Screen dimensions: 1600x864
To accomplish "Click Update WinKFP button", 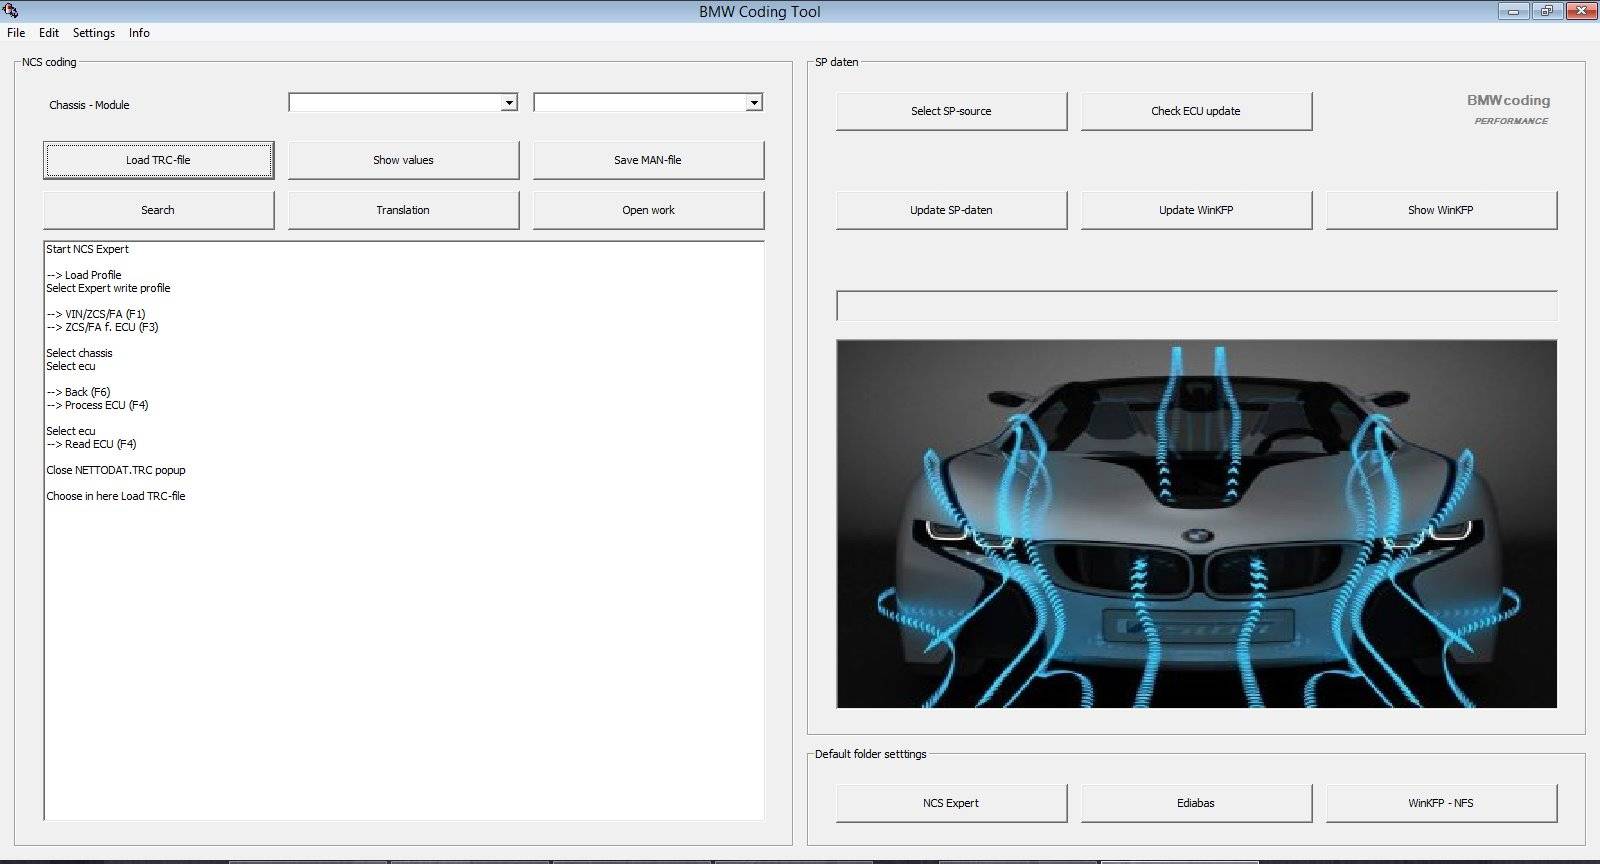I will (1196, 210).
